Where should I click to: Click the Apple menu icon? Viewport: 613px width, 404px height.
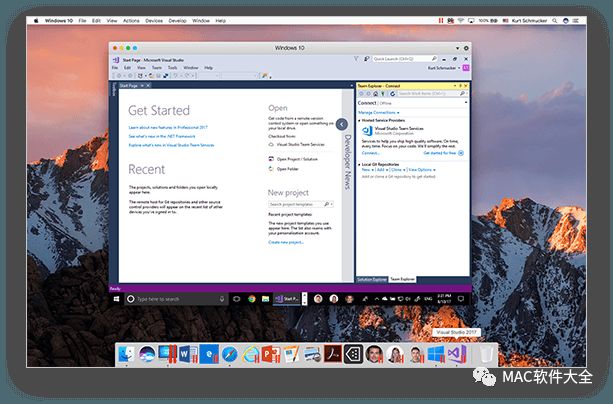[36, 20]
